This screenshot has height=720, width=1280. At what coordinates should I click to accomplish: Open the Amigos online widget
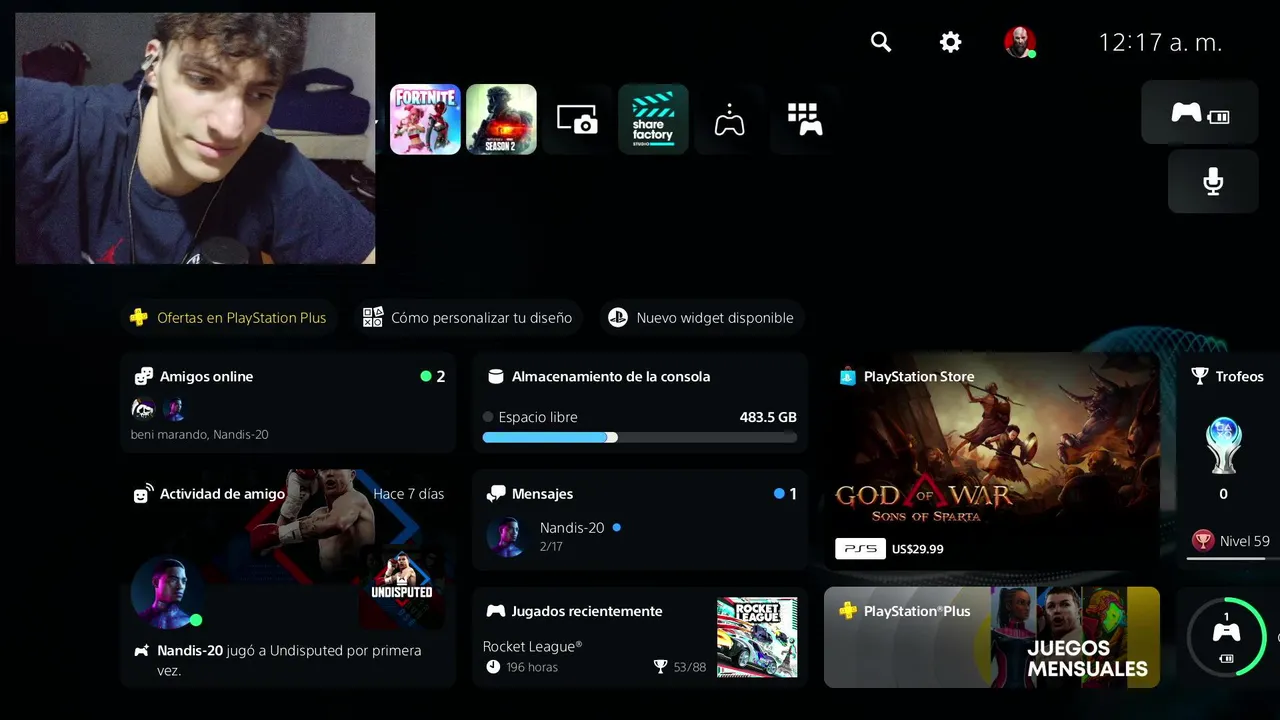(x=288, y=403)
